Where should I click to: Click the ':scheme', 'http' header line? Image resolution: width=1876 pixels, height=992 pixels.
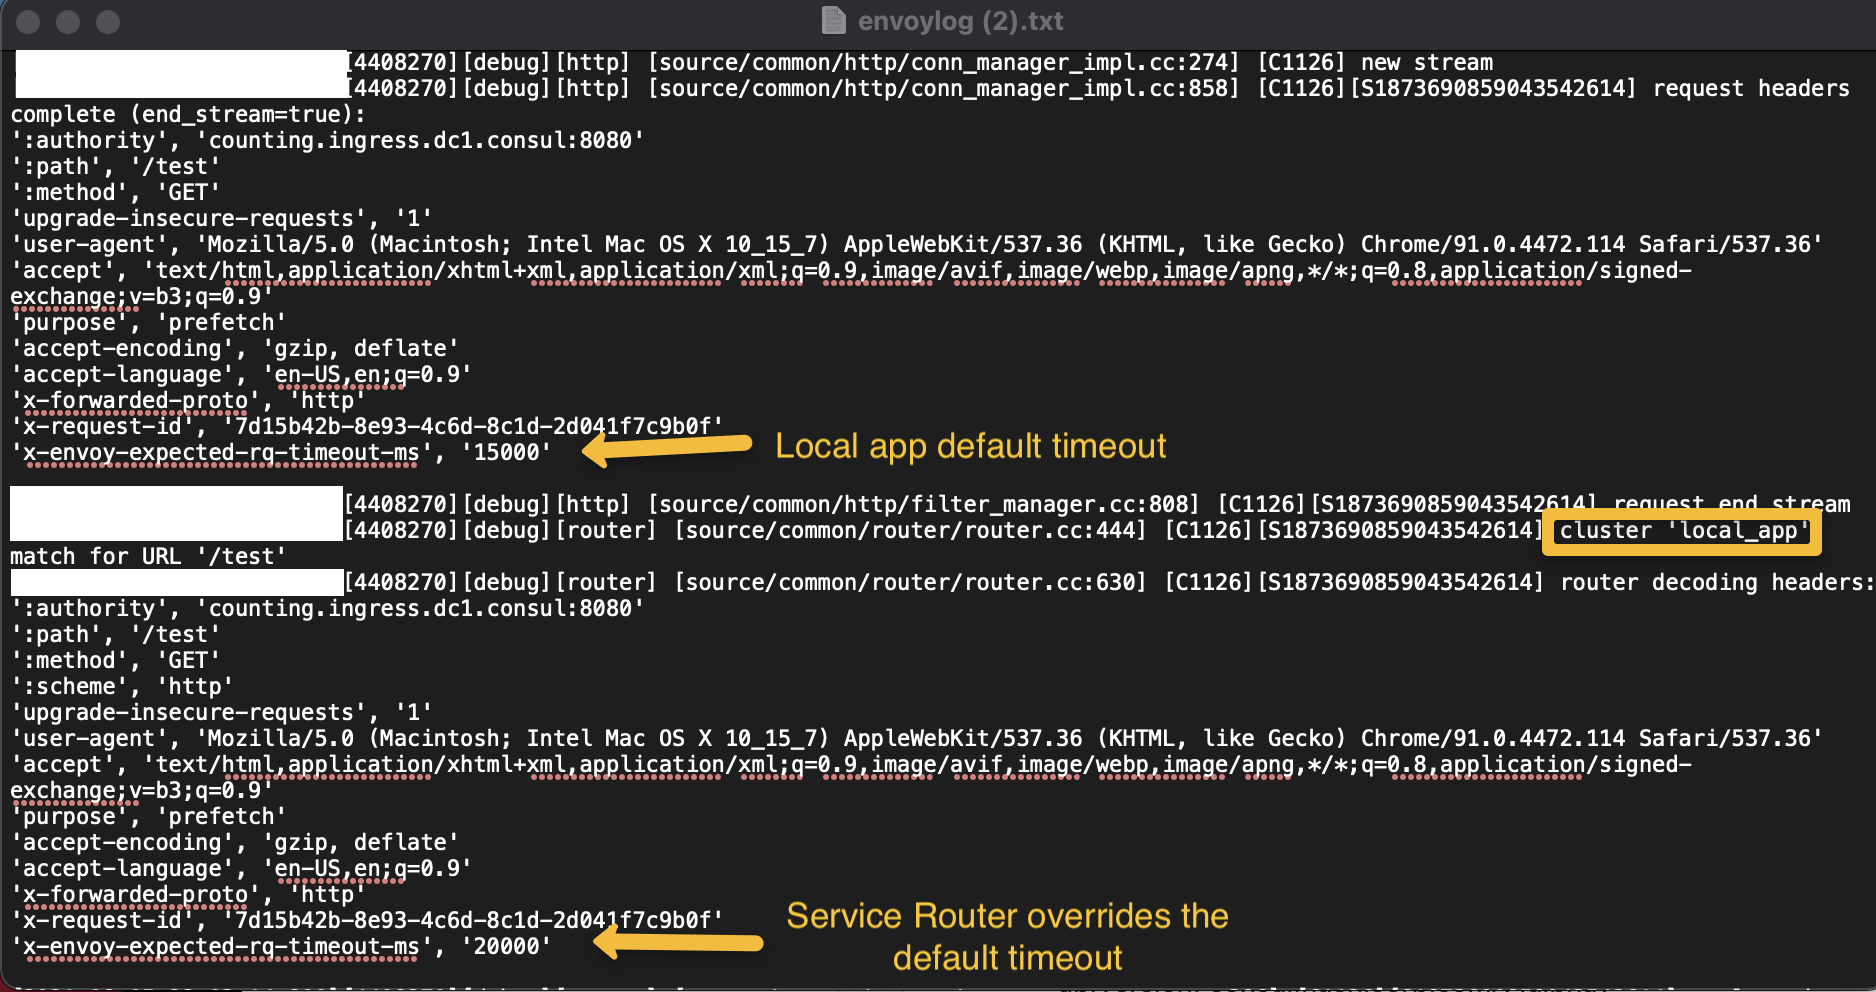122,687
